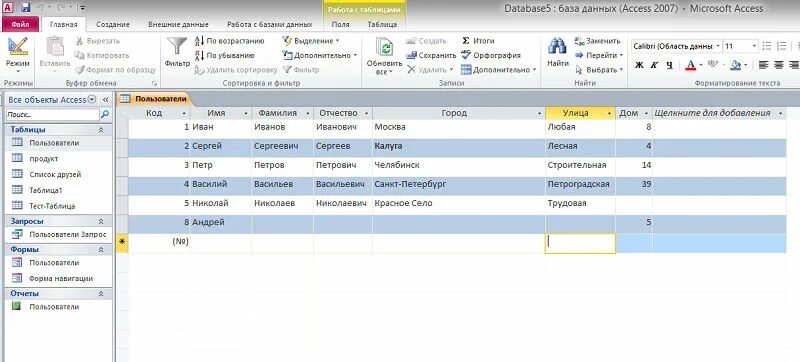800x362 pixels.
Task: Open the Файл tab
Action: pos(20,24)
